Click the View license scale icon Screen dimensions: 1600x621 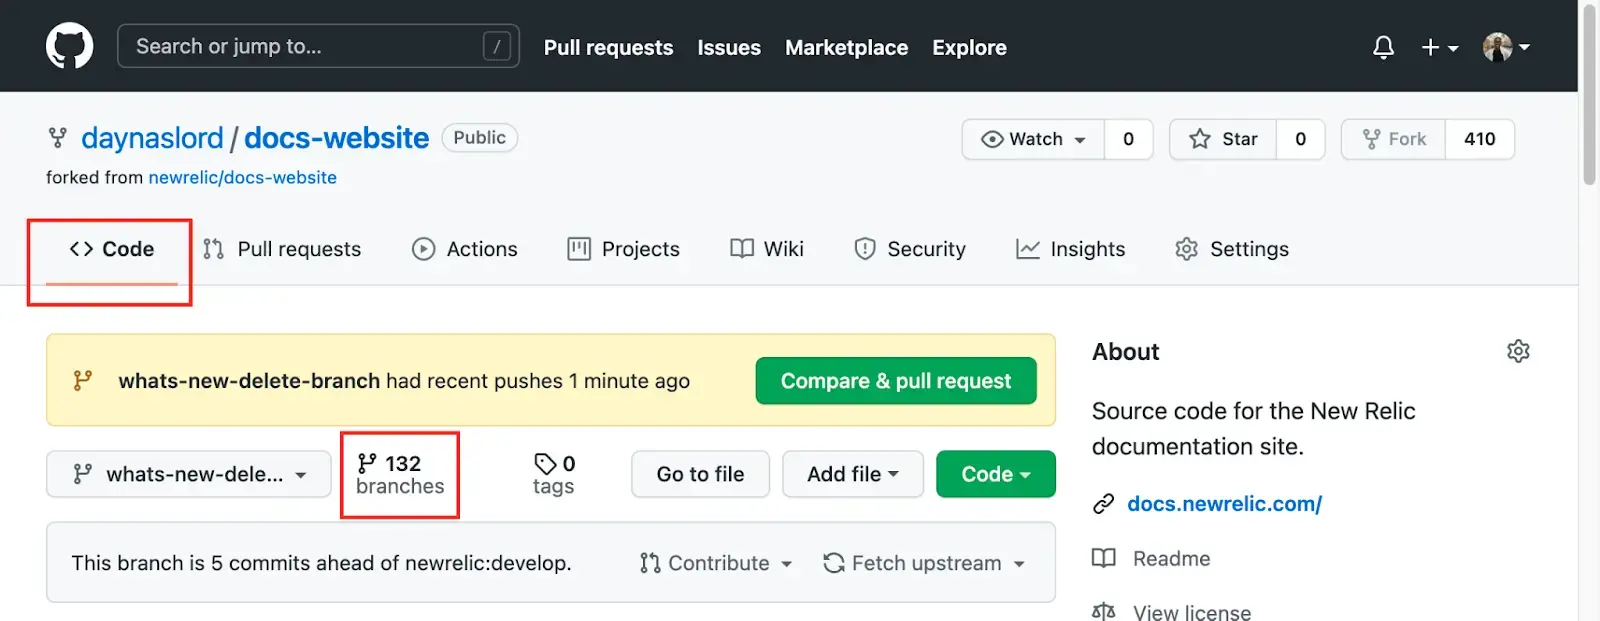[x=1103, y=611]
